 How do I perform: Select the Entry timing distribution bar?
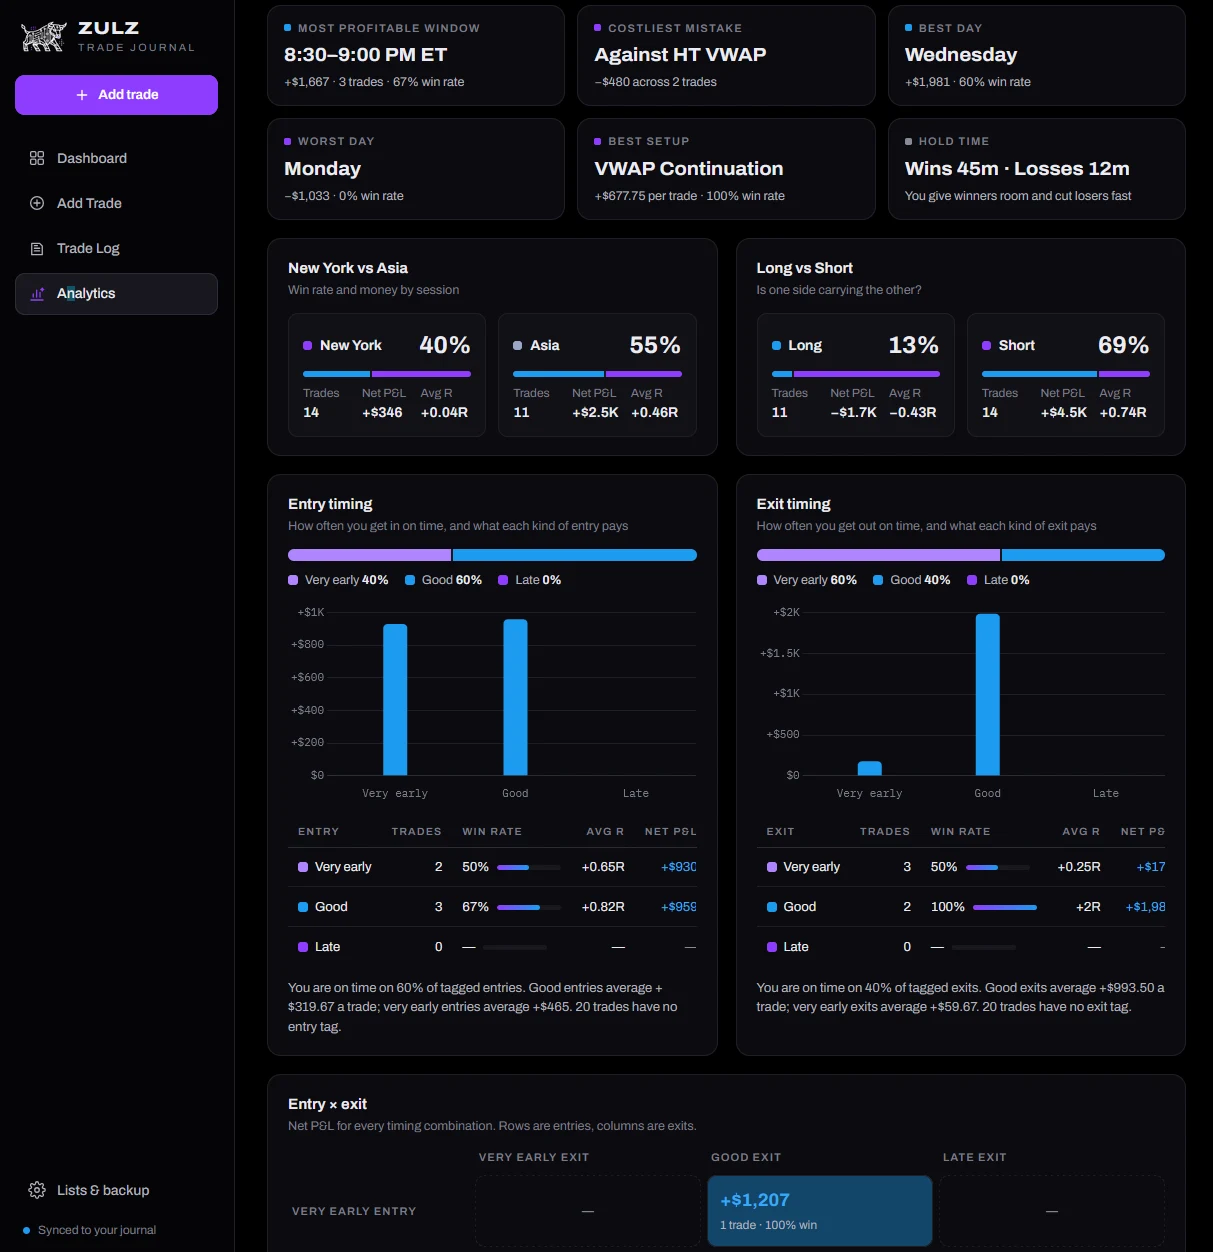click(x=492, y=555)
